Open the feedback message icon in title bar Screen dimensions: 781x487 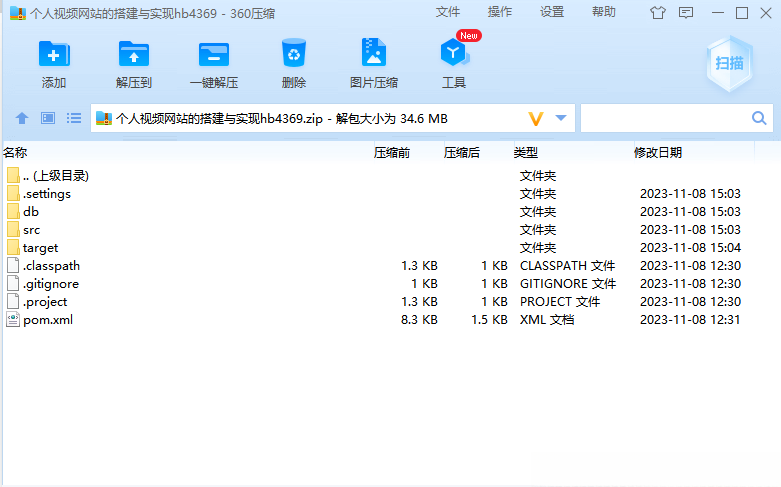click(686, 13)
